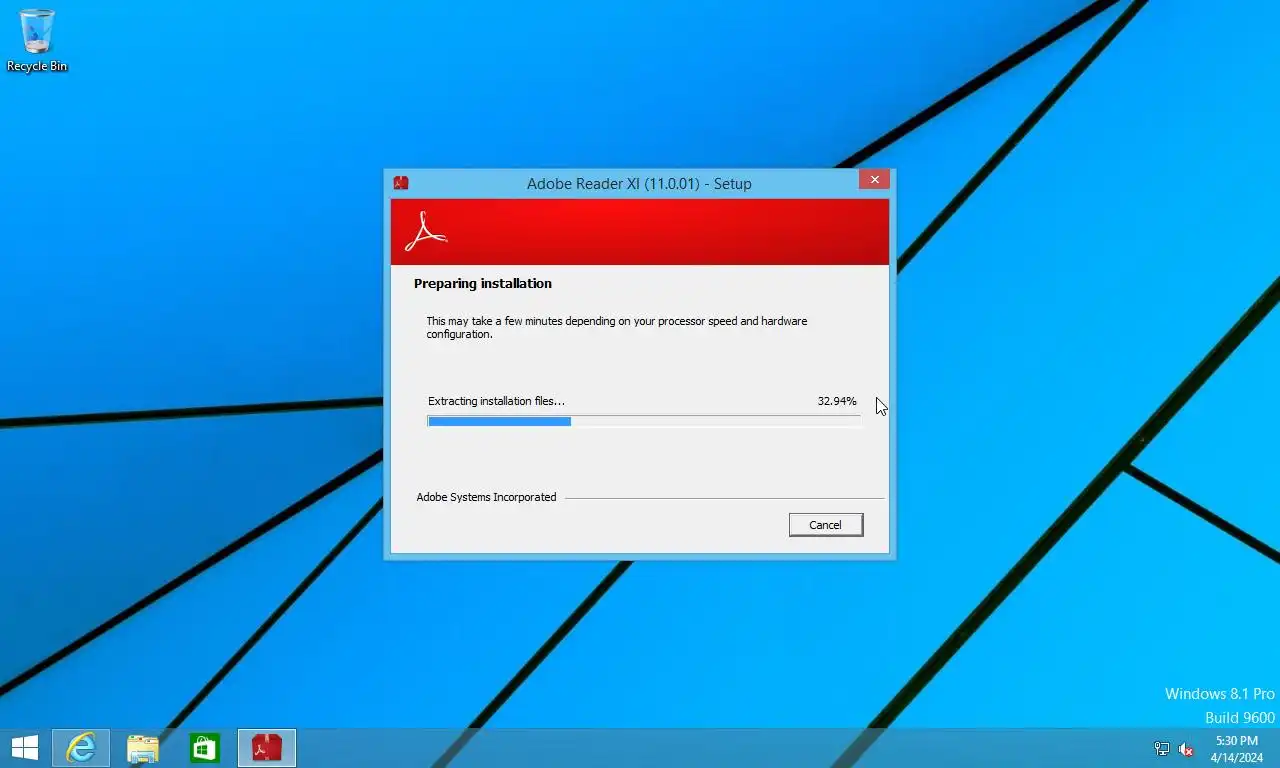1280x768 pixels.
Task: Click the "Preparing installation" heading
Action: pyautogui.click(x=483, y=284)
